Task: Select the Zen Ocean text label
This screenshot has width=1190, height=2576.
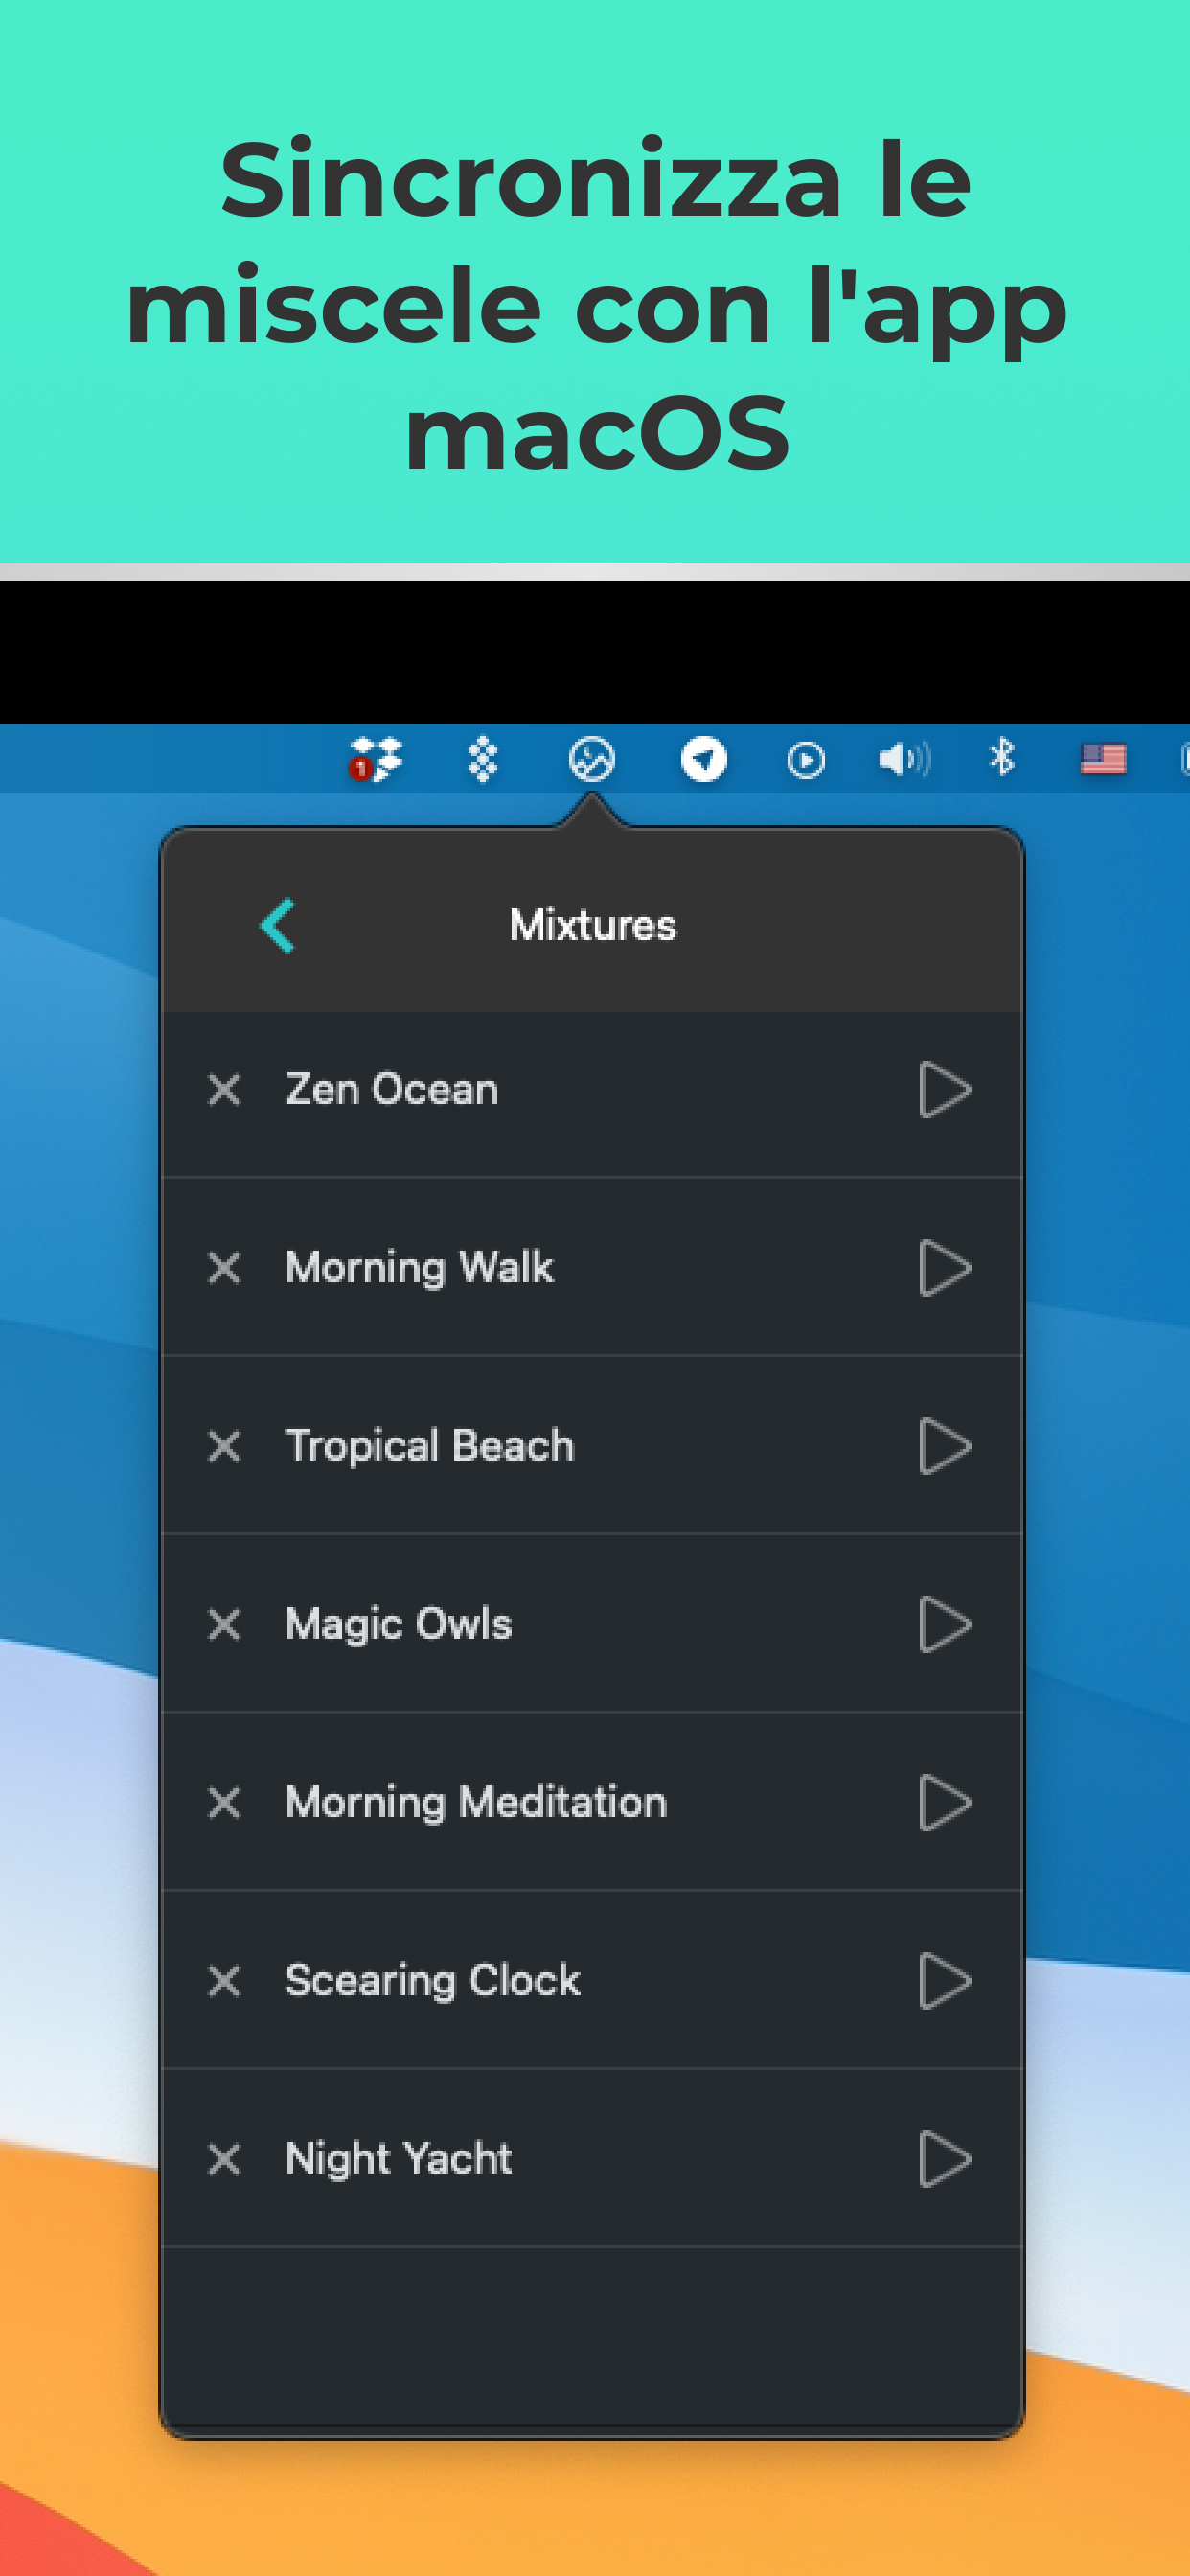Action: pyautogui.click(x=392, y=1090)
